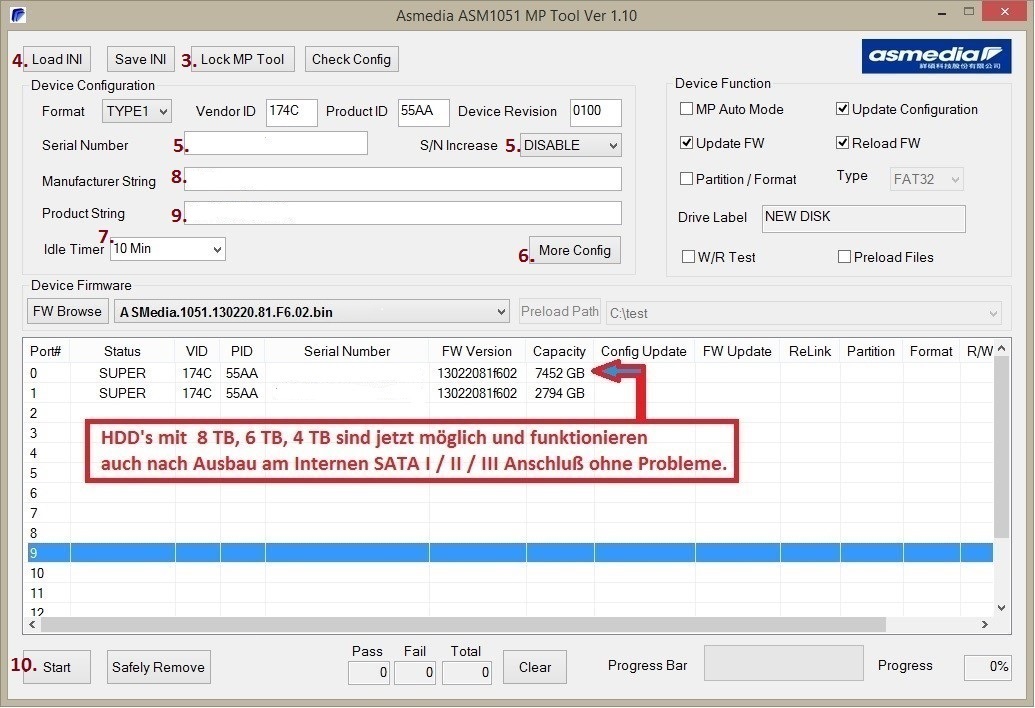Click the FW Update column header
Viewport: 1035px width, 708px height.
[737, 351]
